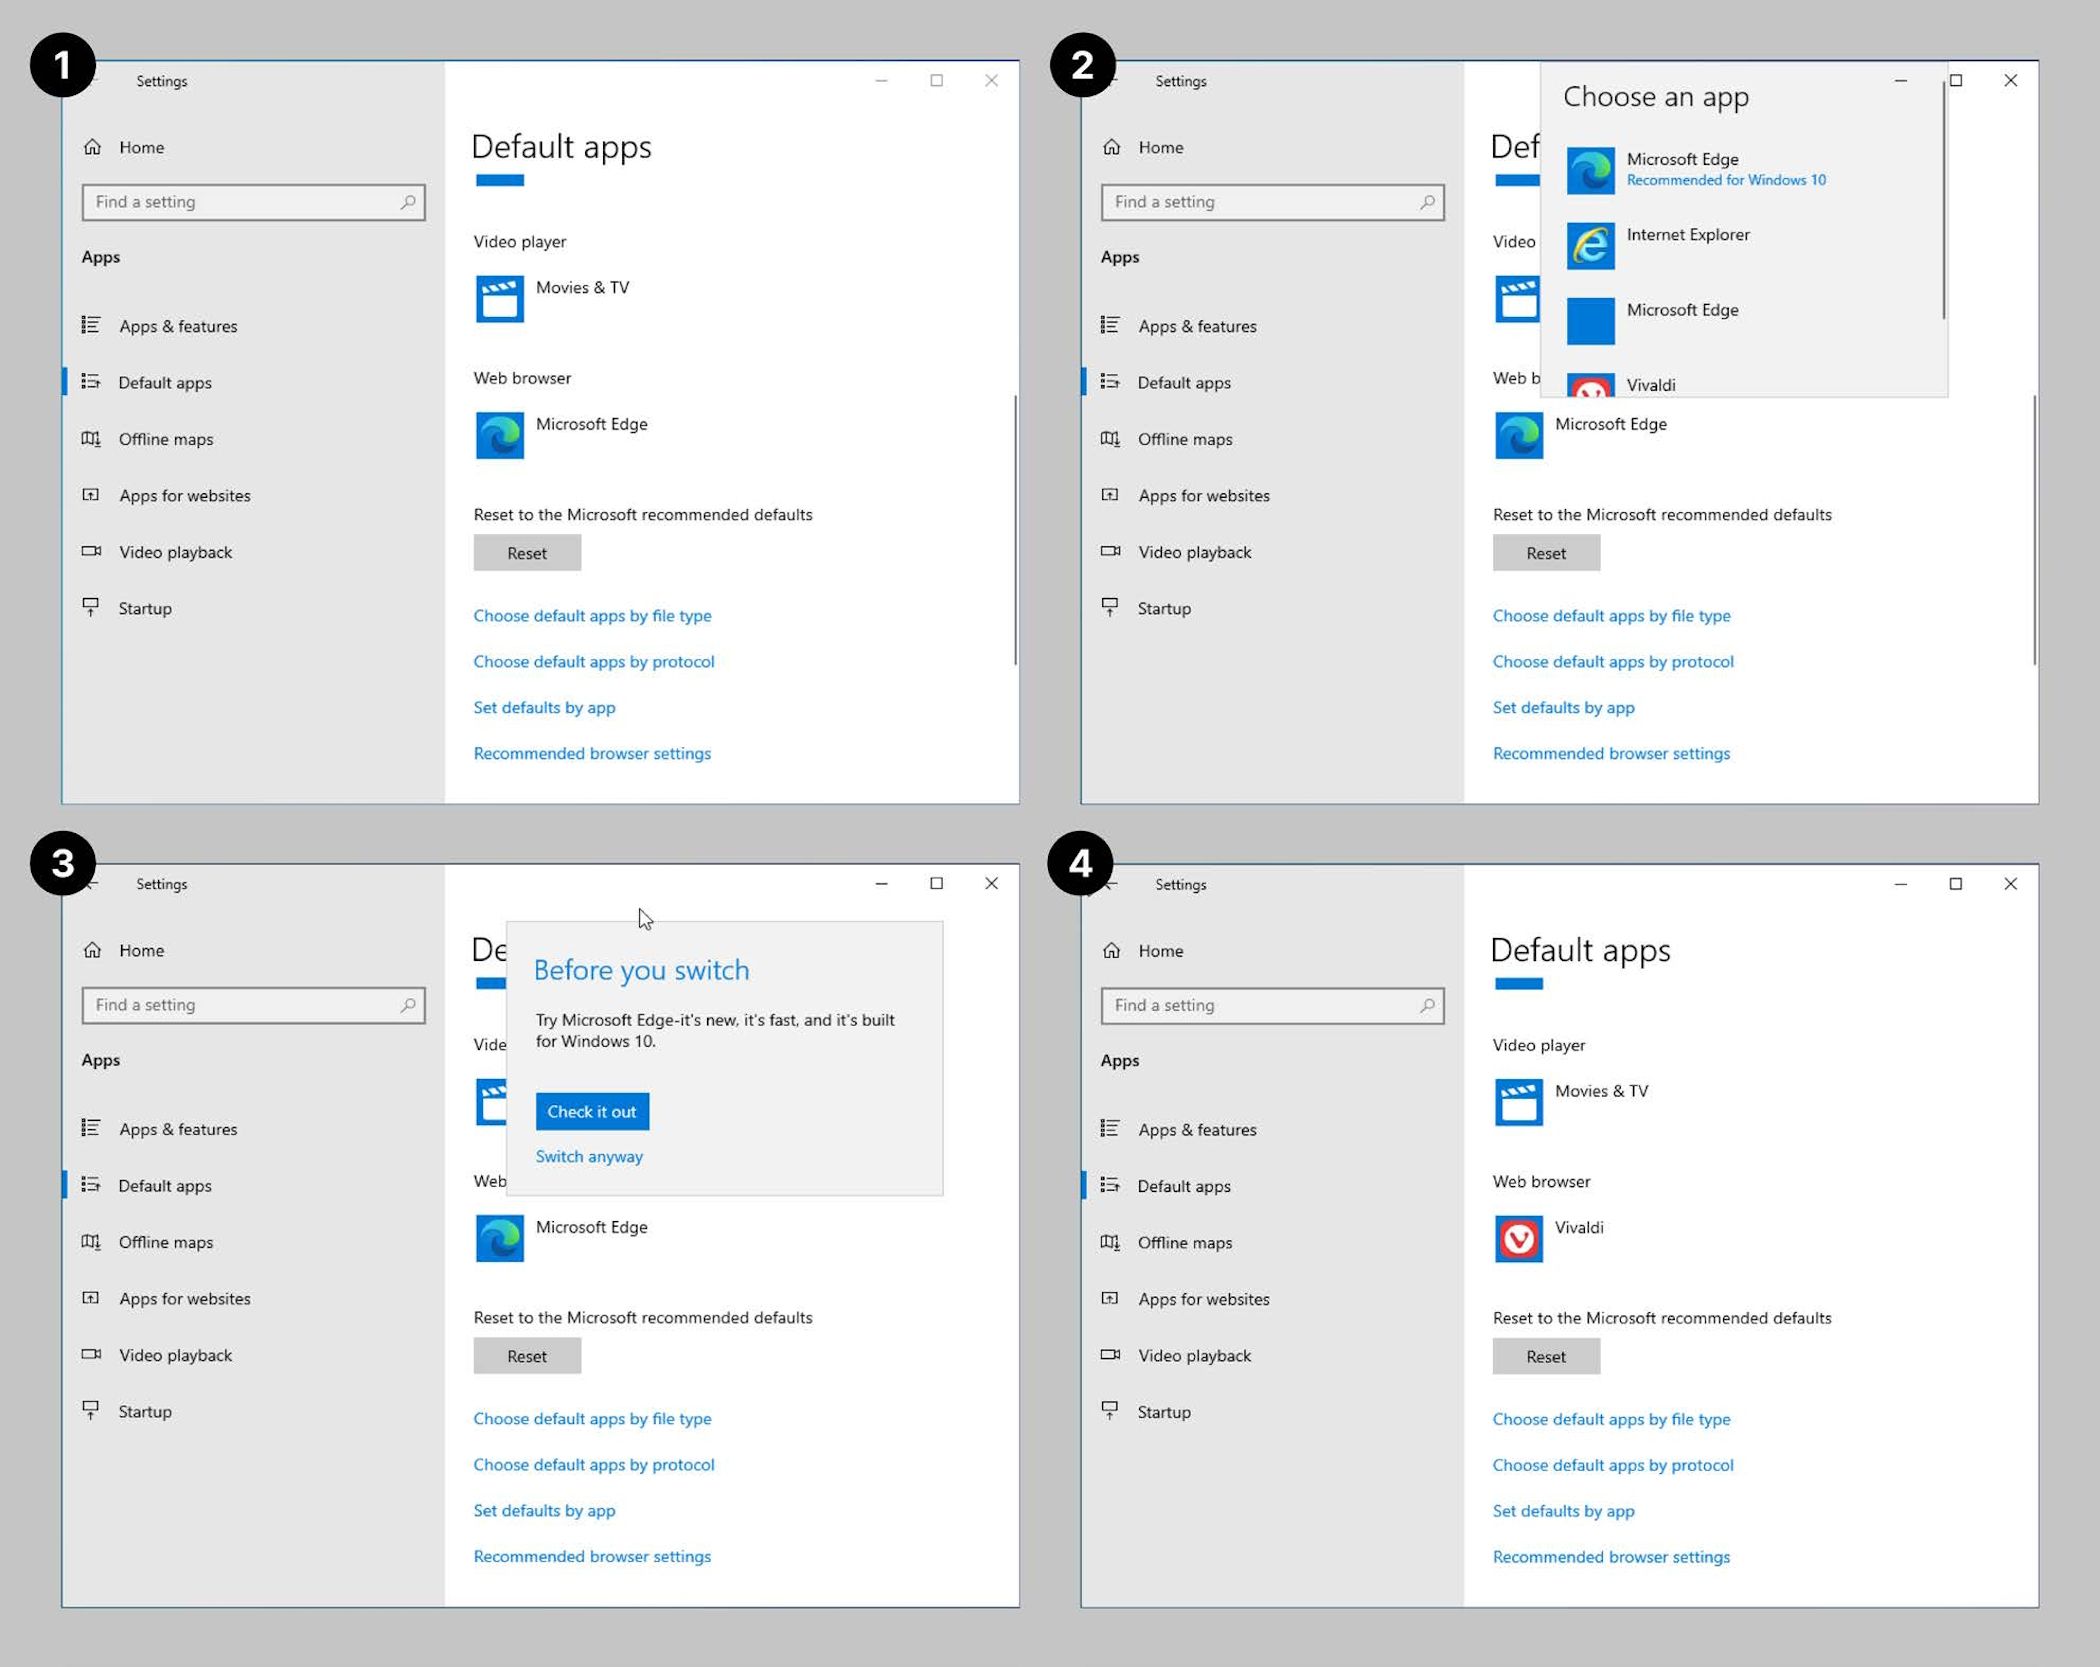Screen dimensions: 2100x1667
Task: Select Internet Explorer in Choose an app list
Action: 1742,245
